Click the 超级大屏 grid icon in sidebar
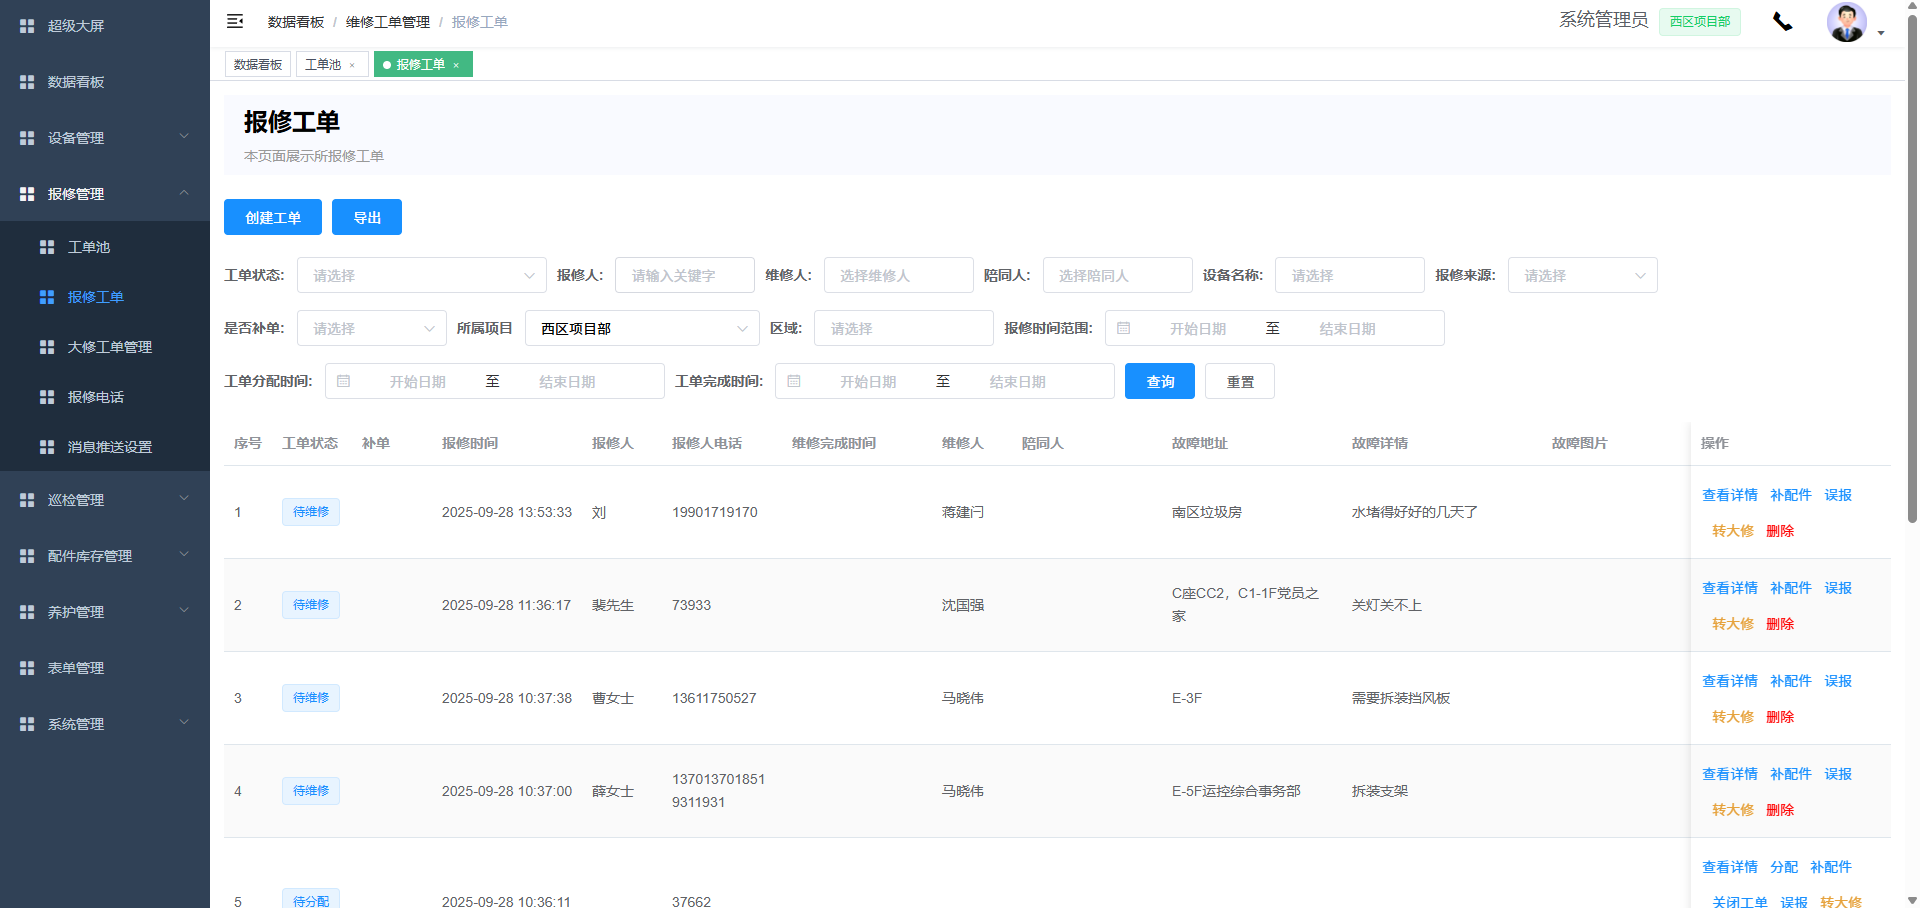 27,26
